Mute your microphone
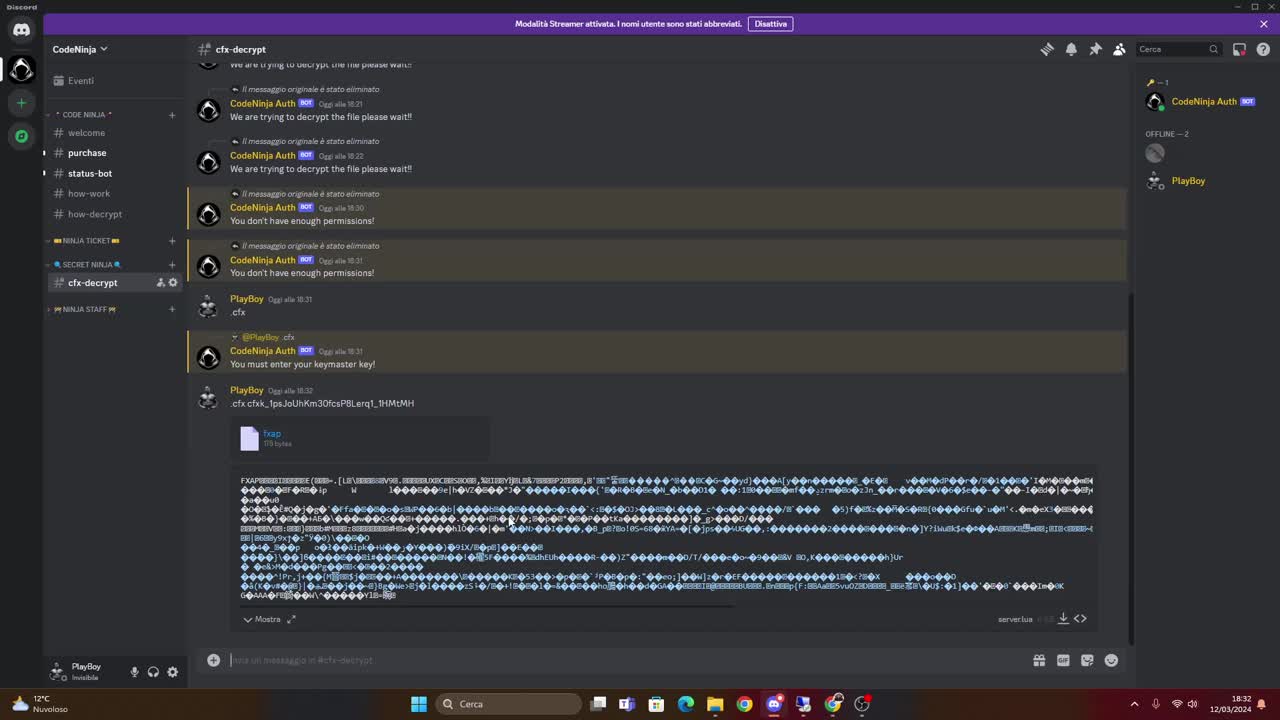 point(134,672)
